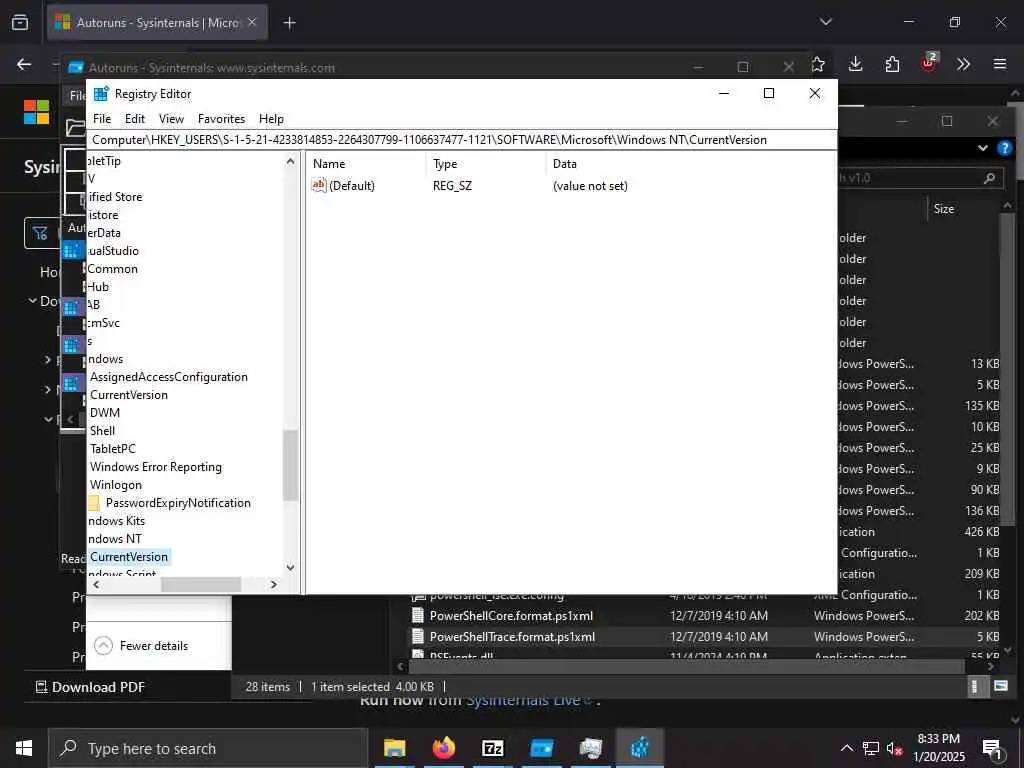
Task: Switch Explorer to large icons view
Action: 1000,686
